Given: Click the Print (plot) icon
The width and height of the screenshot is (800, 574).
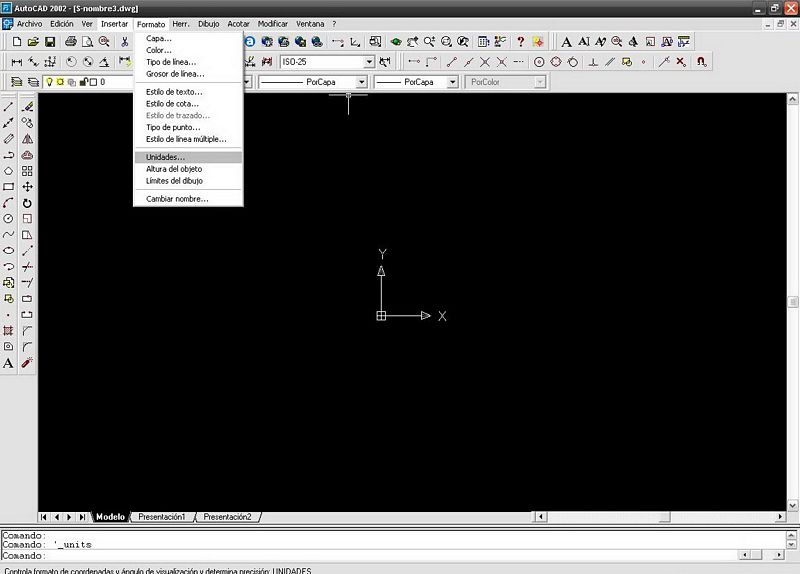Looking at the screenshot, I should point(71,42).
